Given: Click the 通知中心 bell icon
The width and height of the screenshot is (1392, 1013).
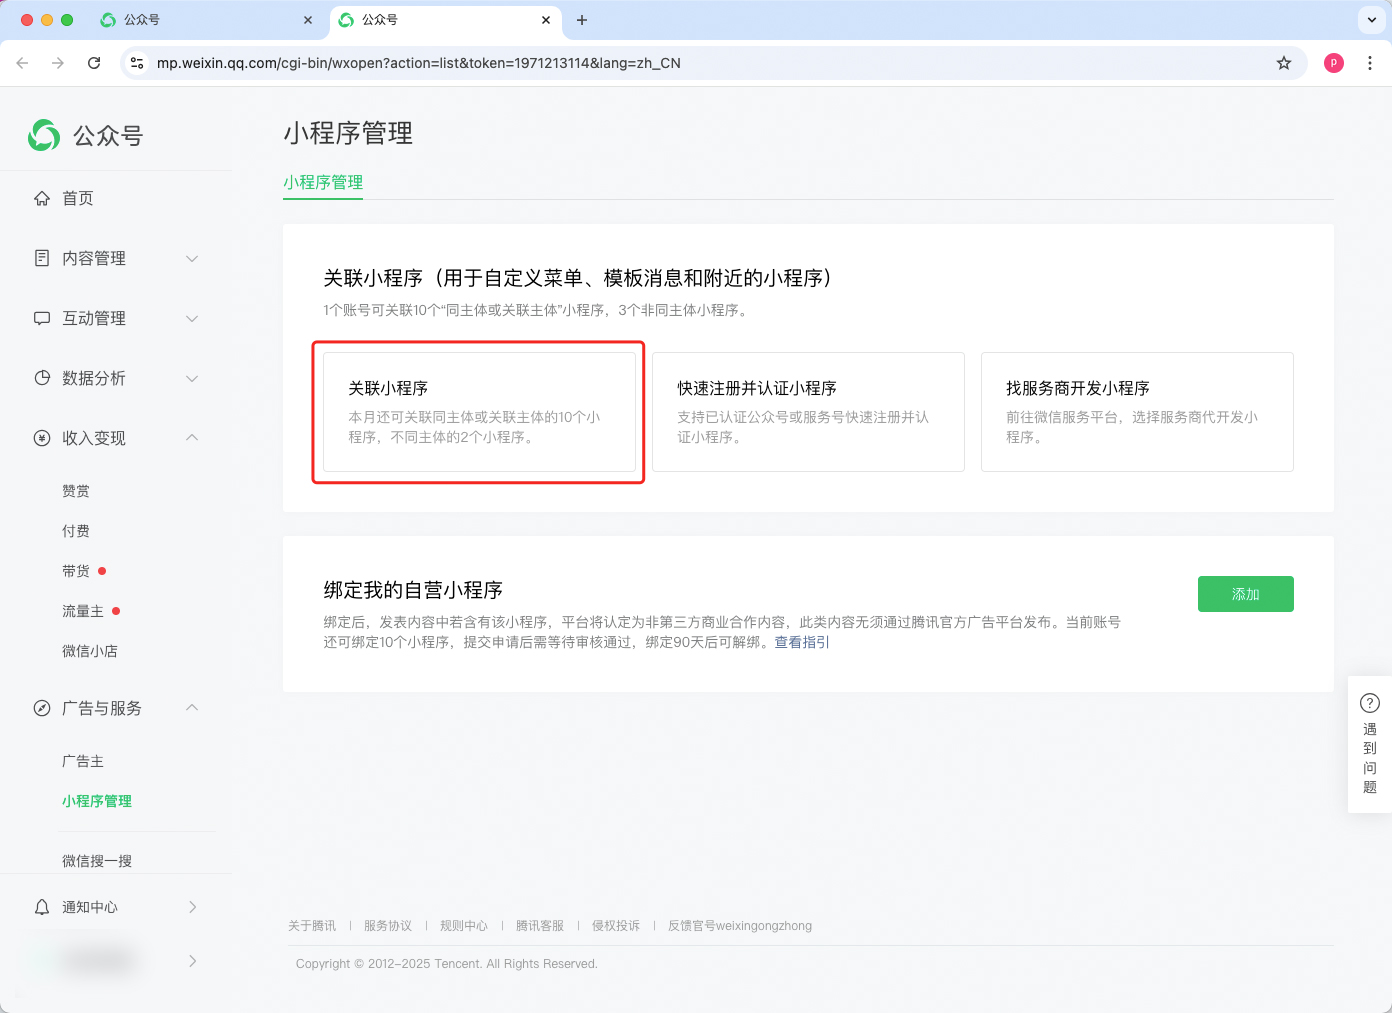Looking at the screenshot, I should pyautogui.click(x=42, y=907).
